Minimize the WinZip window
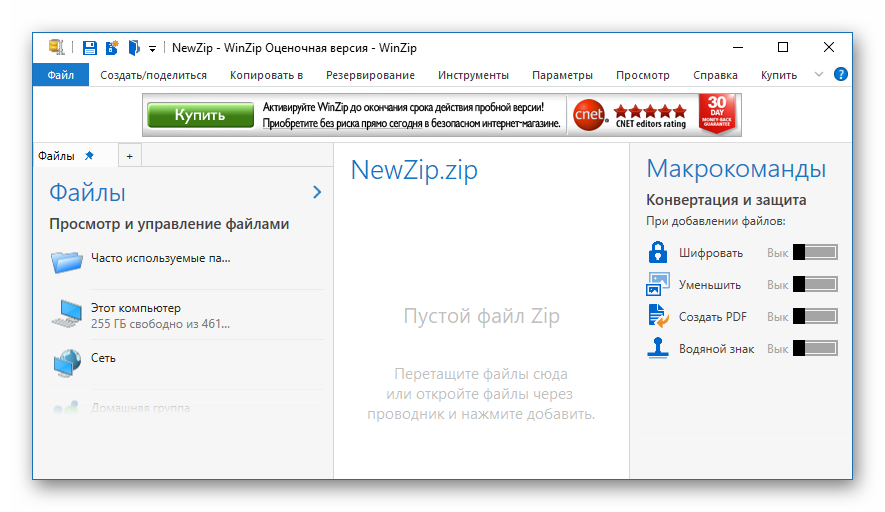 click(737, 47)
